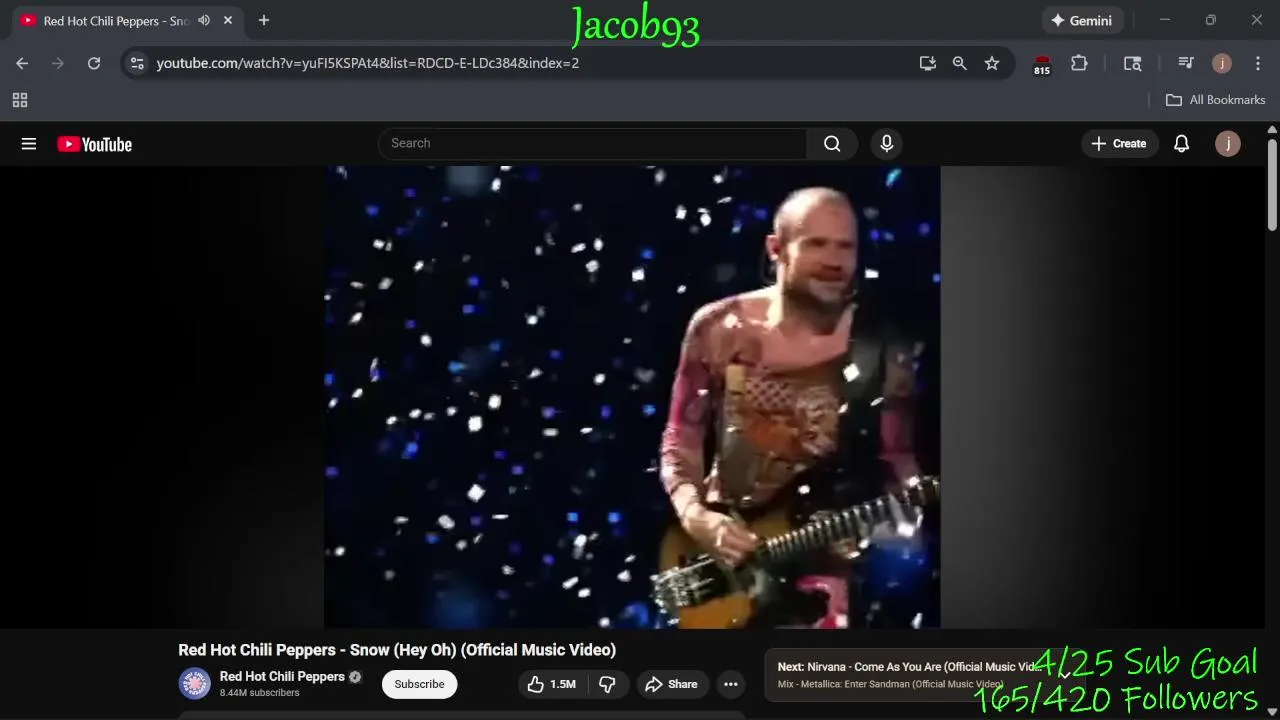Open the zoom magnifier icon in address bar

pos(960,63)
